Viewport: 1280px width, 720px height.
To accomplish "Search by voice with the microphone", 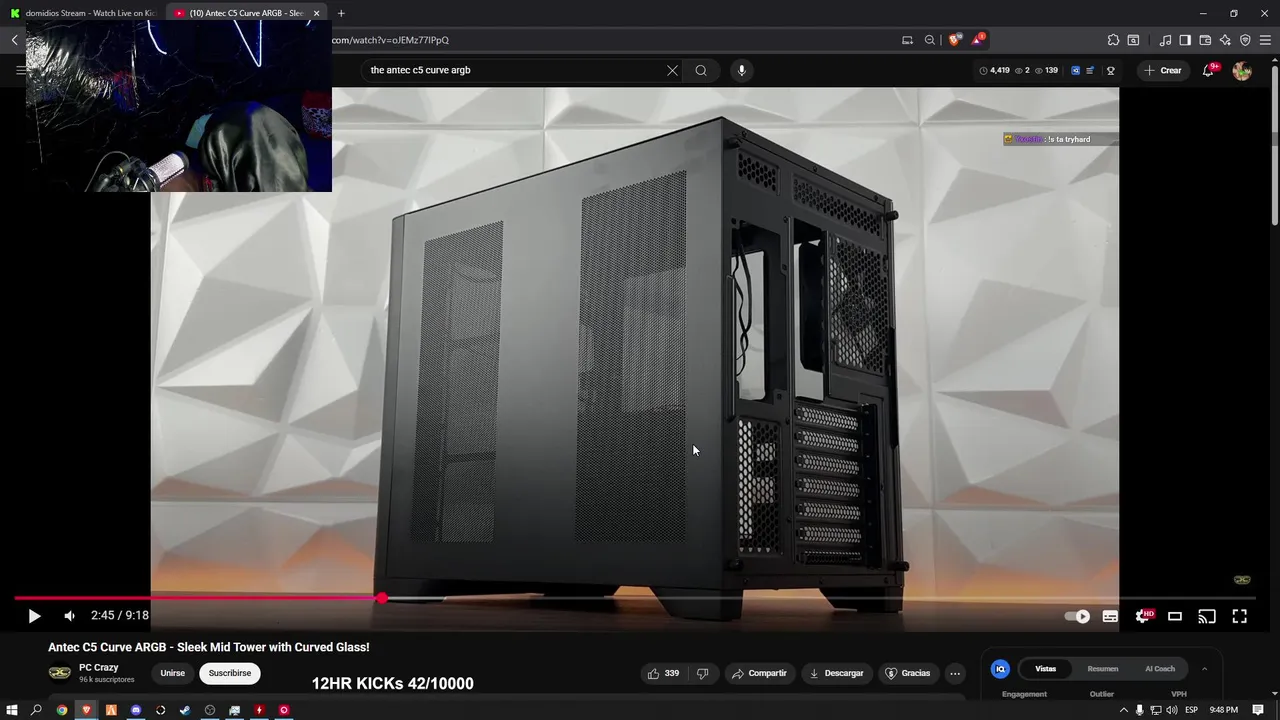I will click(x=741, y=70).
